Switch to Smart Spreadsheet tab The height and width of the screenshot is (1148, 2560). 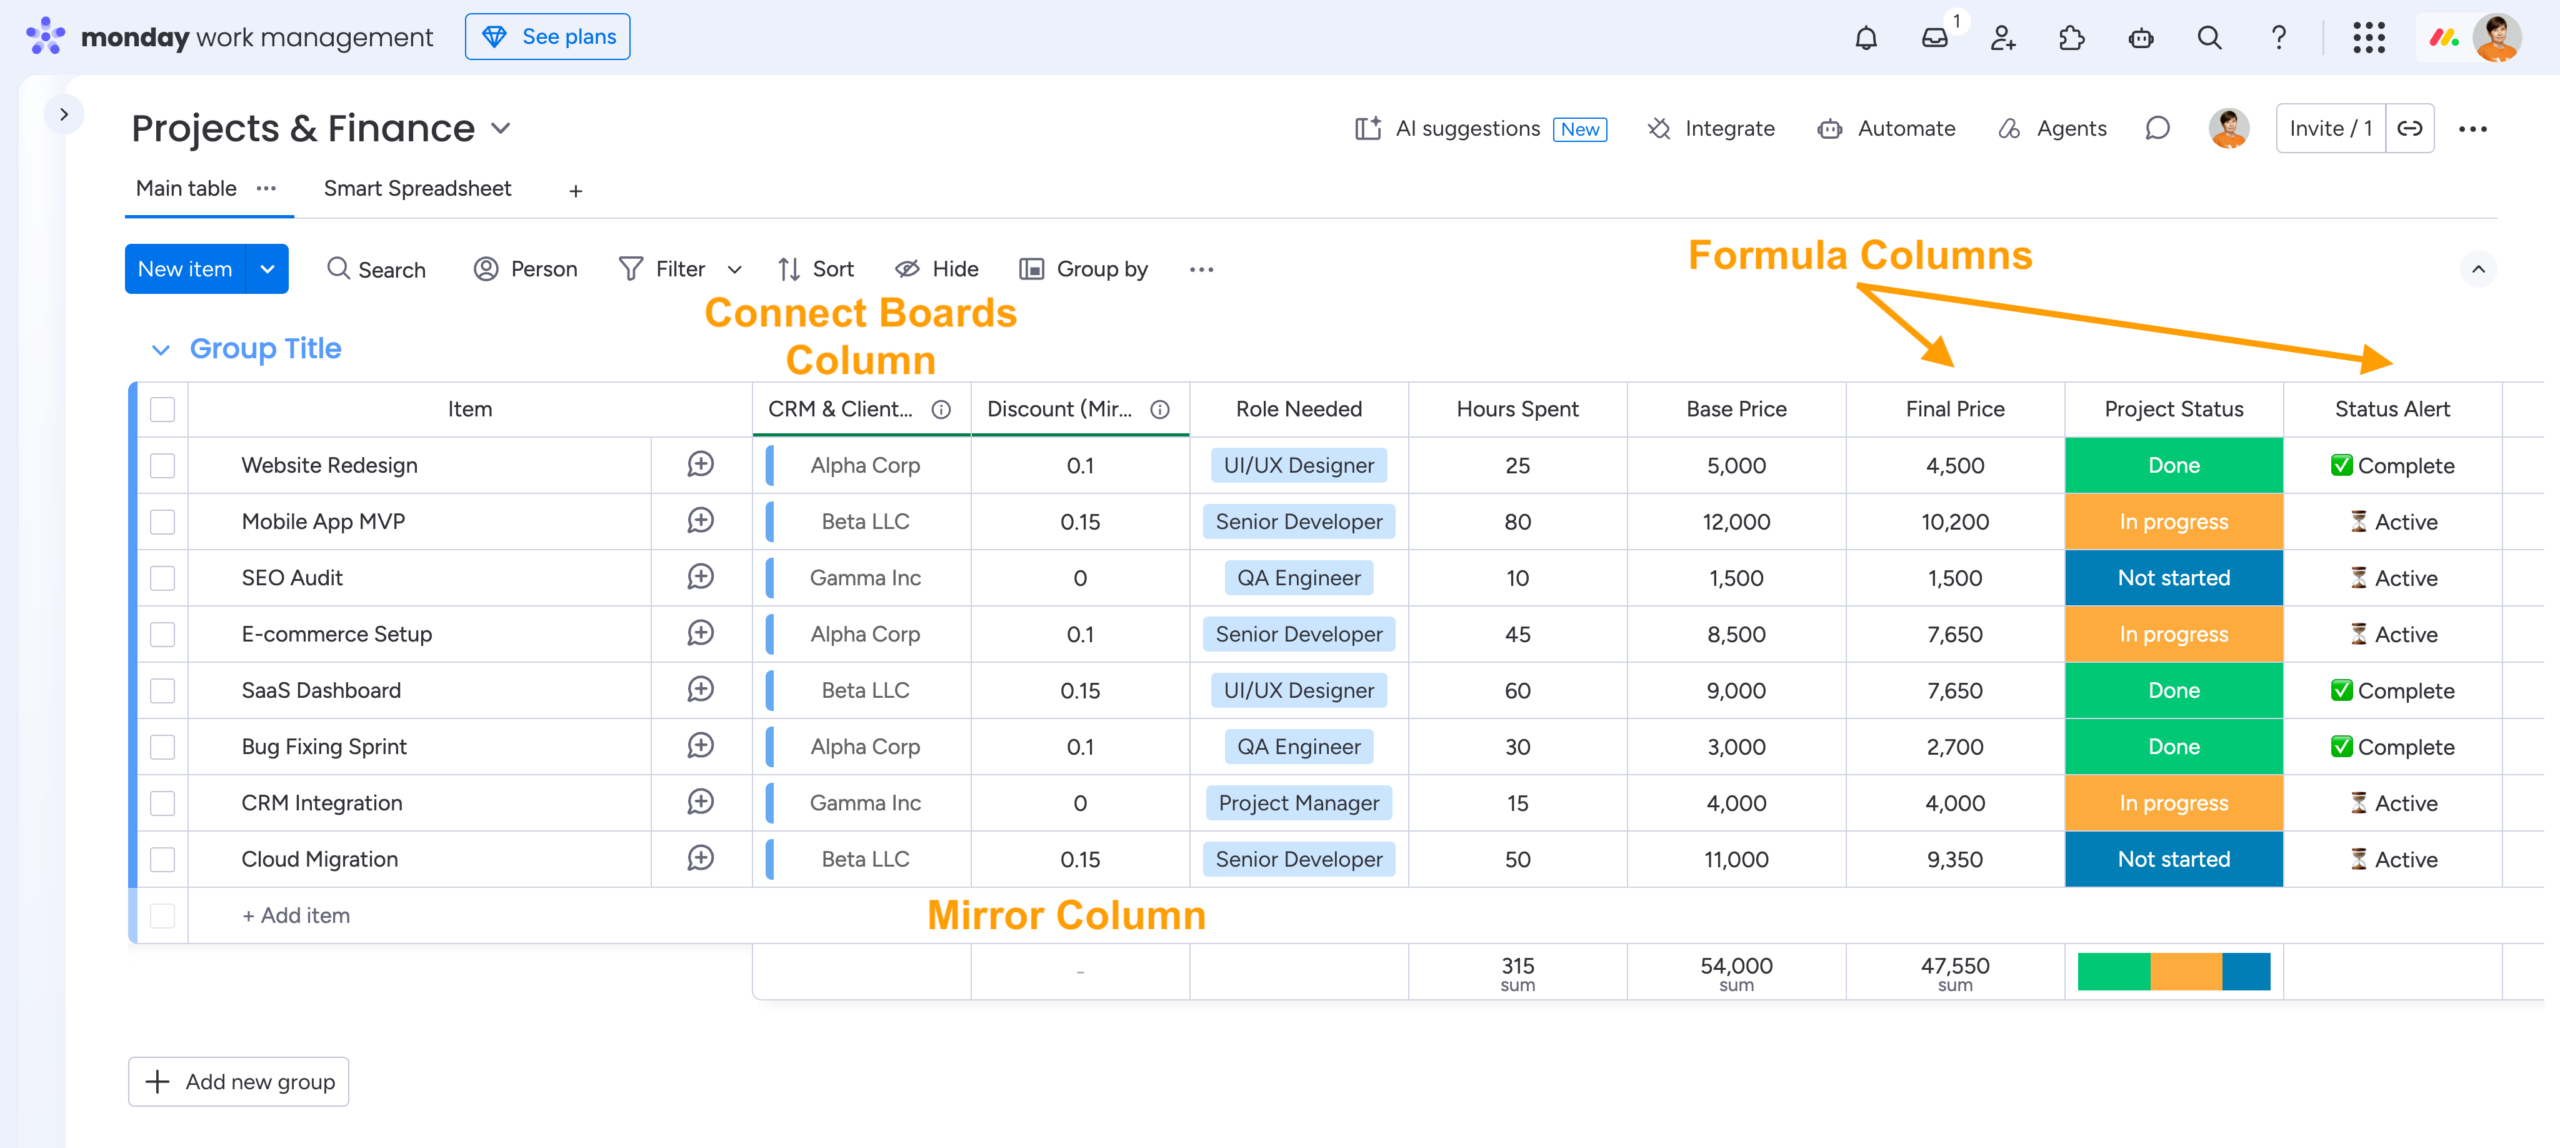coord(417,188)
